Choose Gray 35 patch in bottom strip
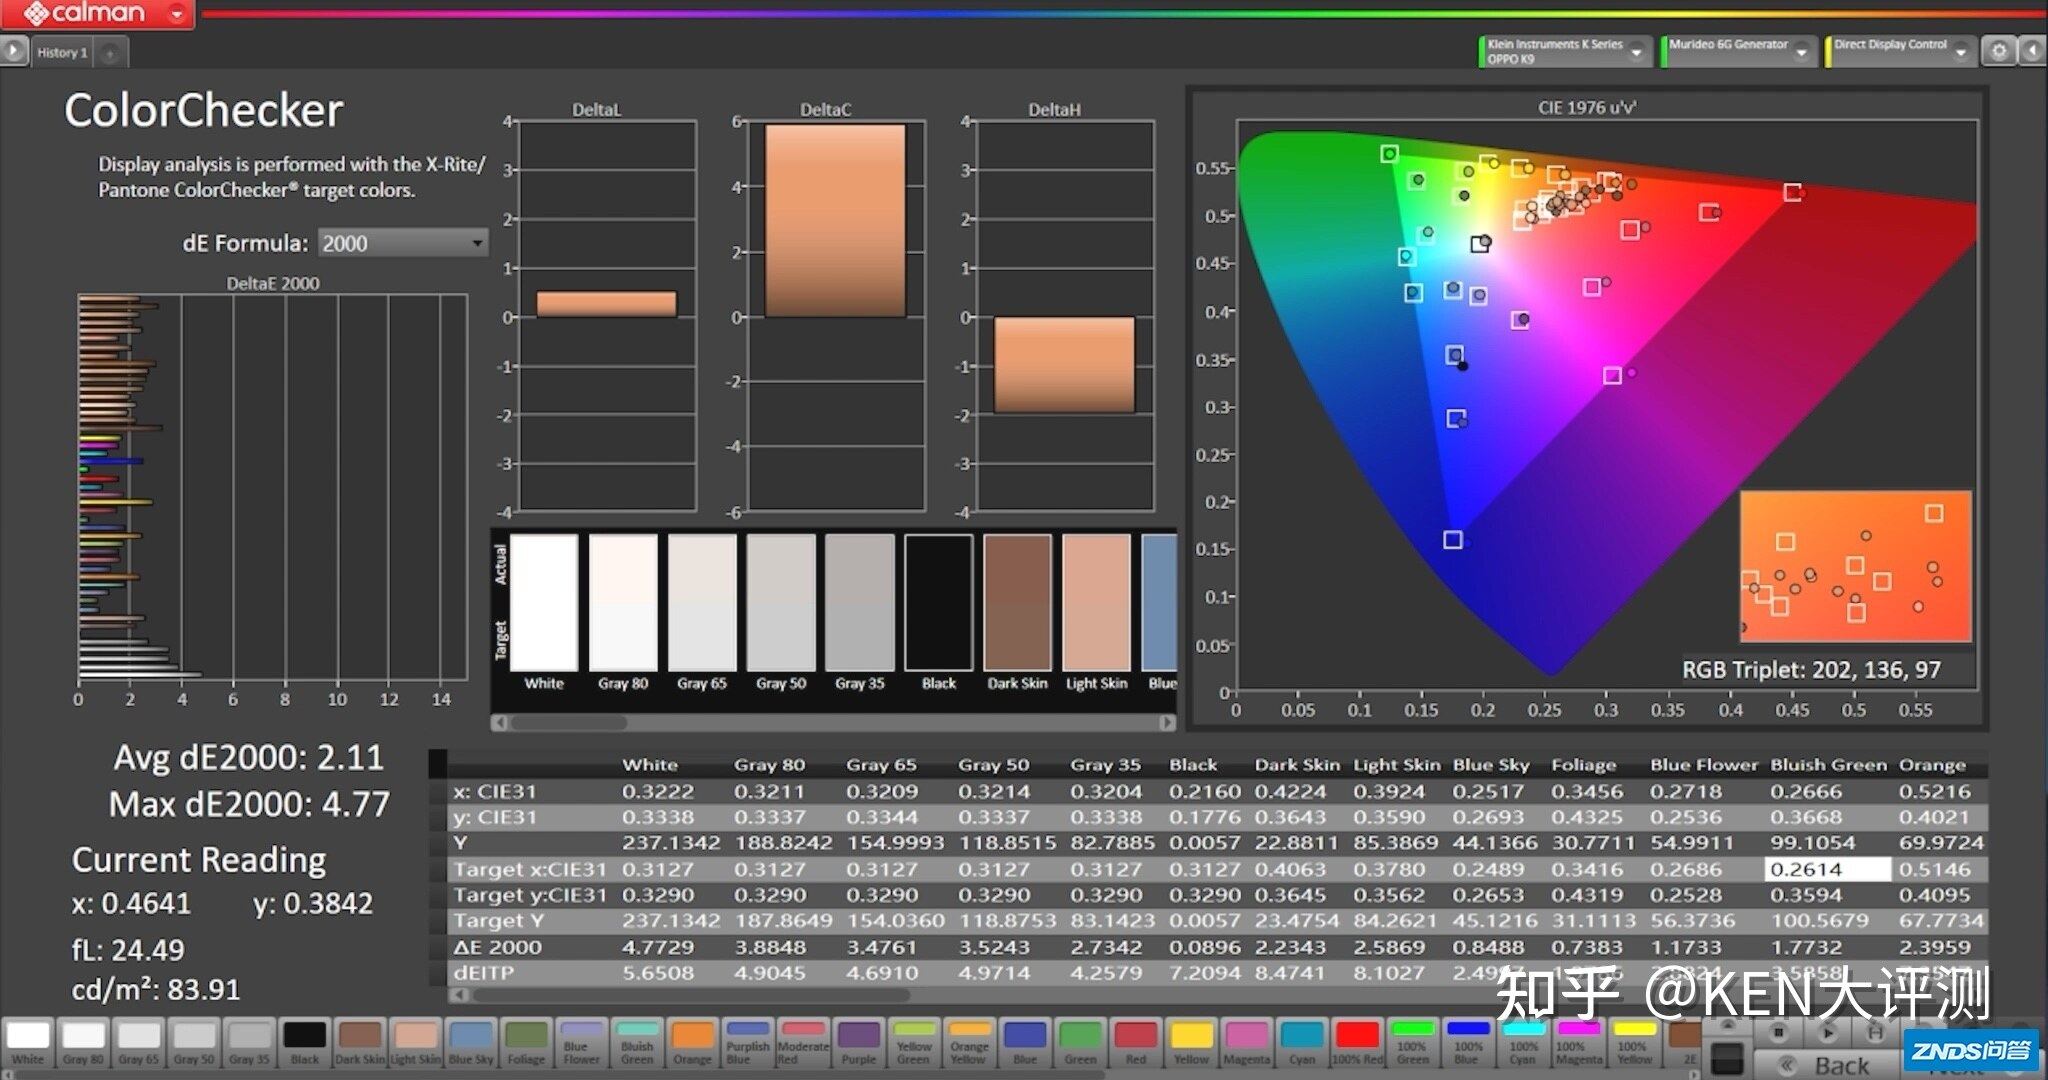This screenshot has height=1080, width=2048. 249,1043
